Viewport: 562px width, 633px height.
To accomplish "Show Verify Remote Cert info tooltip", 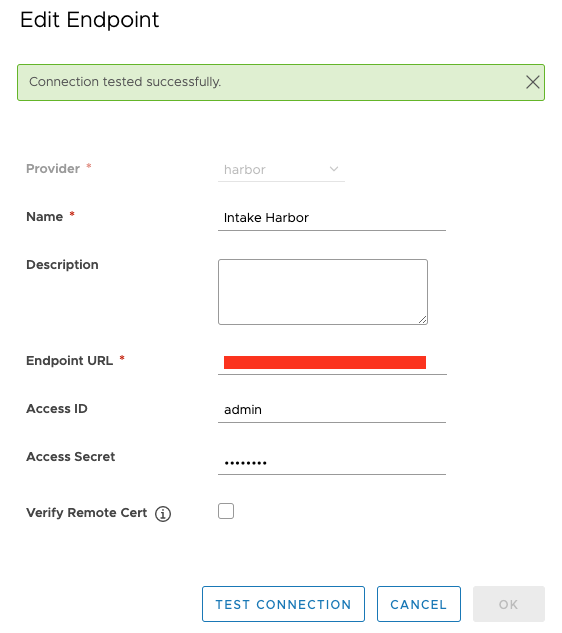I will pyautogui.click(x=163, y=514).
